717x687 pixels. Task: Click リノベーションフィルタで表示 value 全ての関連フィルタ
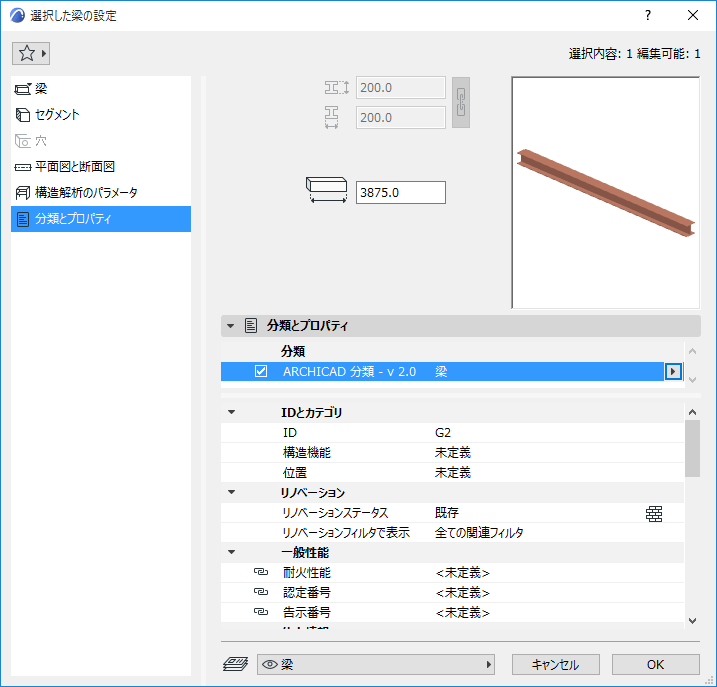[479, 533]
